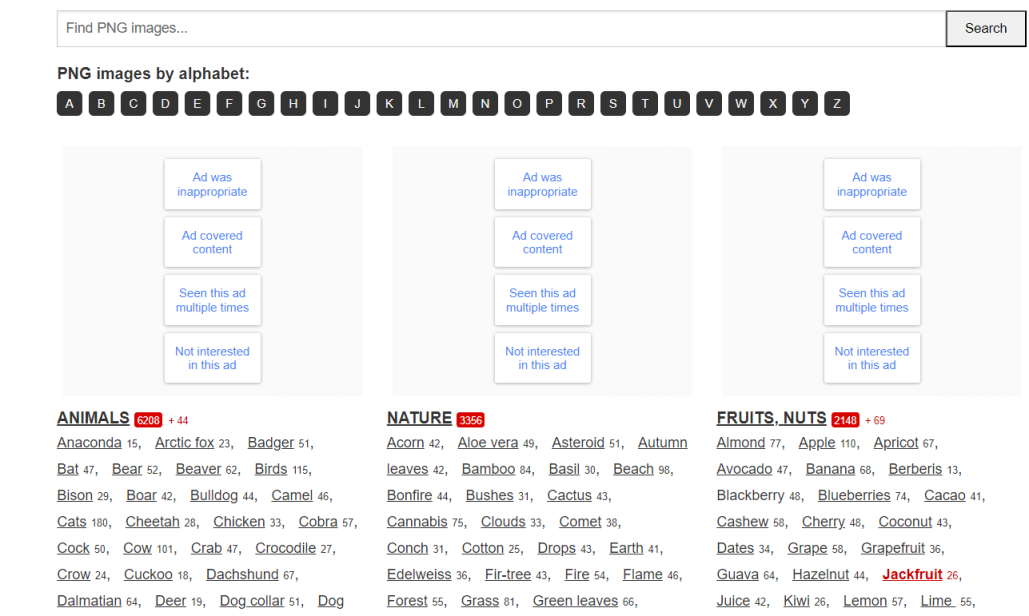The image size is (1029, 616).
Task: Go to the Arctic fox images link
Action: click(184, 443)
